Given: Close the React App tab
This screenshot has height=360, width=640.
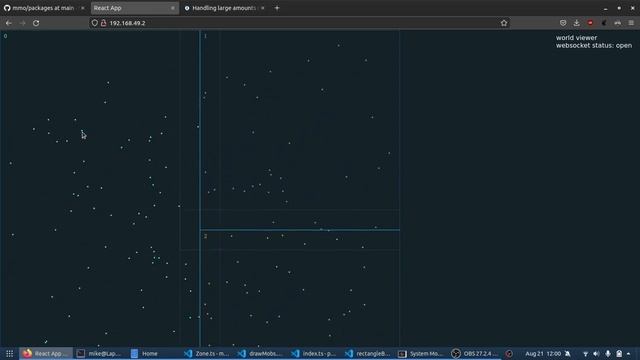Looking at the screenshot, I should (x=173, y=8).
